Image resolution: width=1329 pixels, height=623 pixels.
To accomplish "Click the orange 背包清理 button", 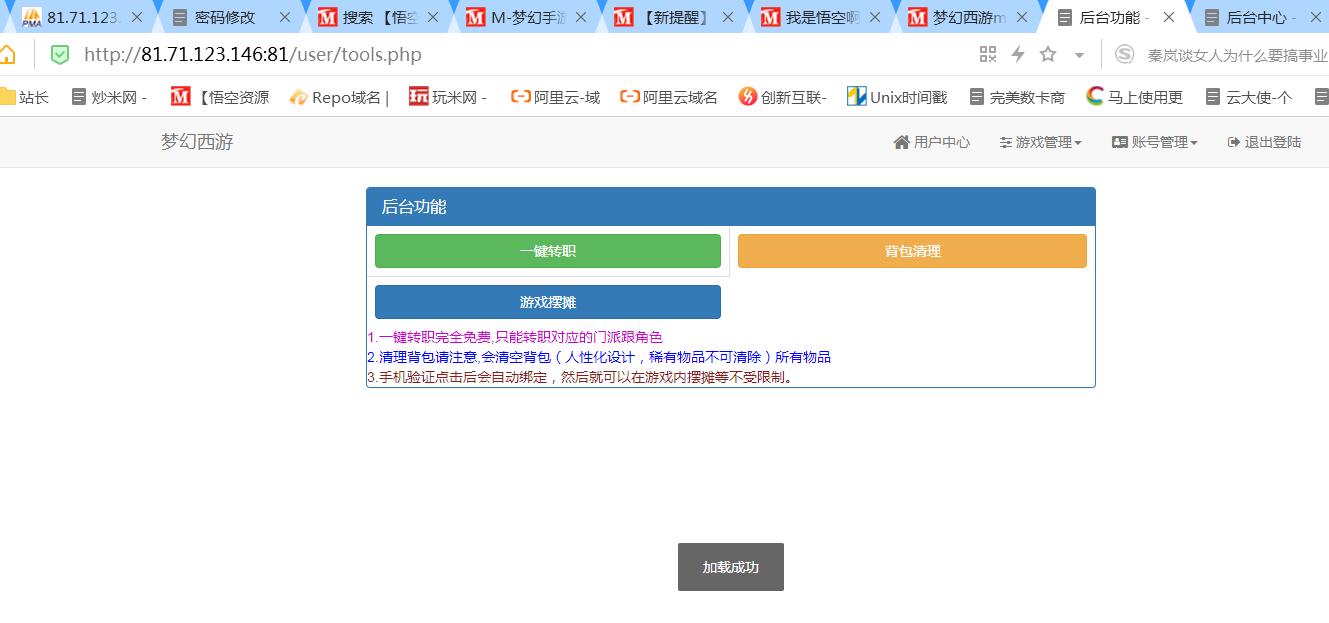I will [x=912, y=251].
